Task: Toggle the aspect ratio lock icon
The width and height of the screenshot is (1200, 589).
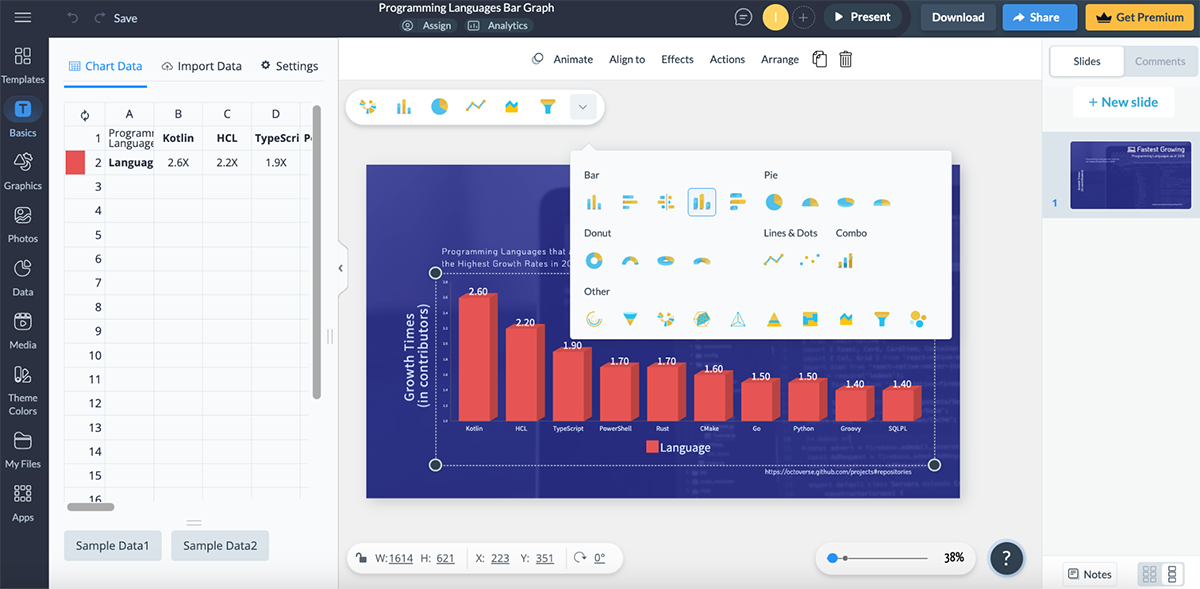Action: (360, 558)
